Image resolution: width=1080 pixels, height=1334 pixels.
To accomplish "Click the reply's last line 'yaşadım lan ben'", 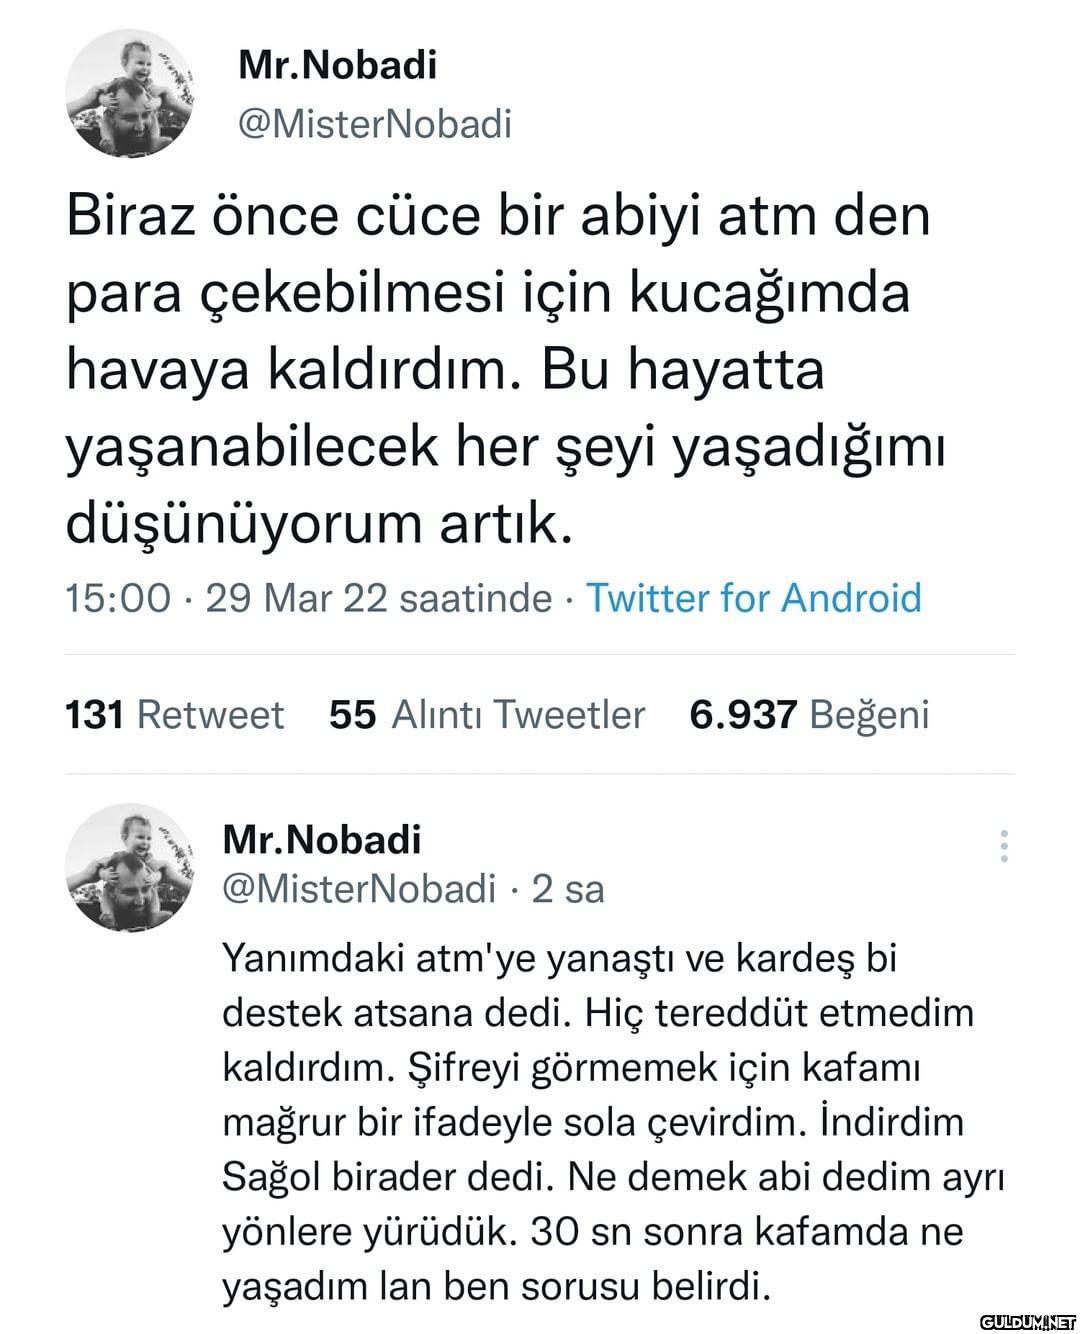I will (496, 1284).
